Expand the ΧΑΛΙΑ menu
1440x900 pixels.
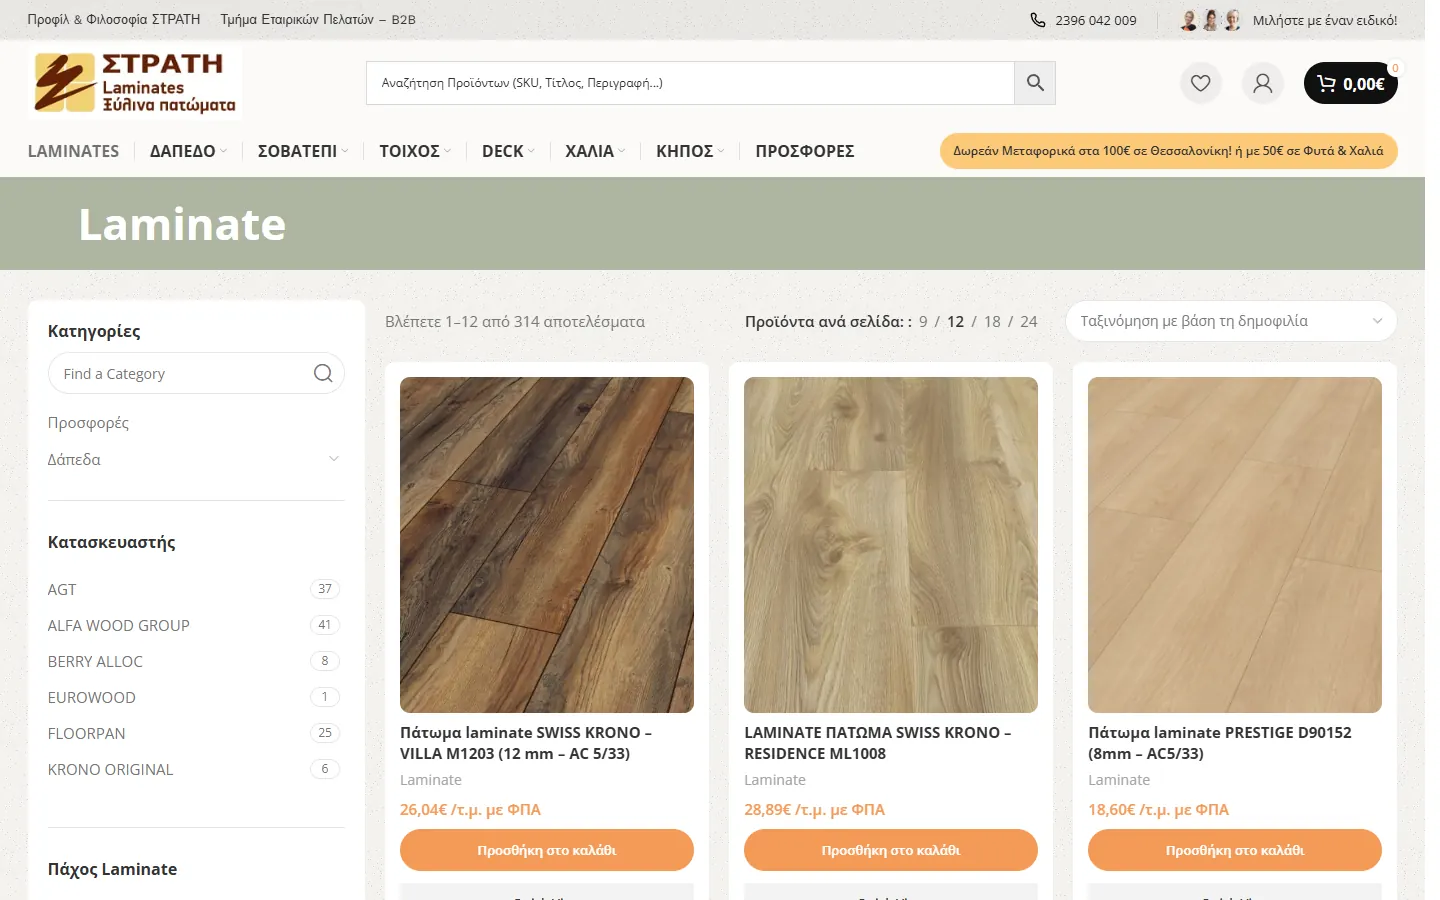[x=595, y=151]
